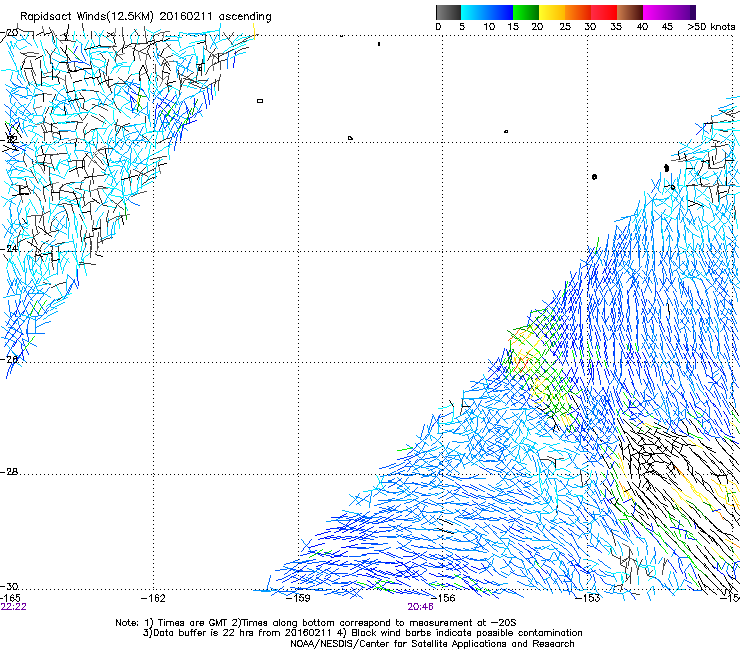Click the magenta 40-45 knots legend swatch
This screenshot has height=650, width=740.
coord(656,12)
